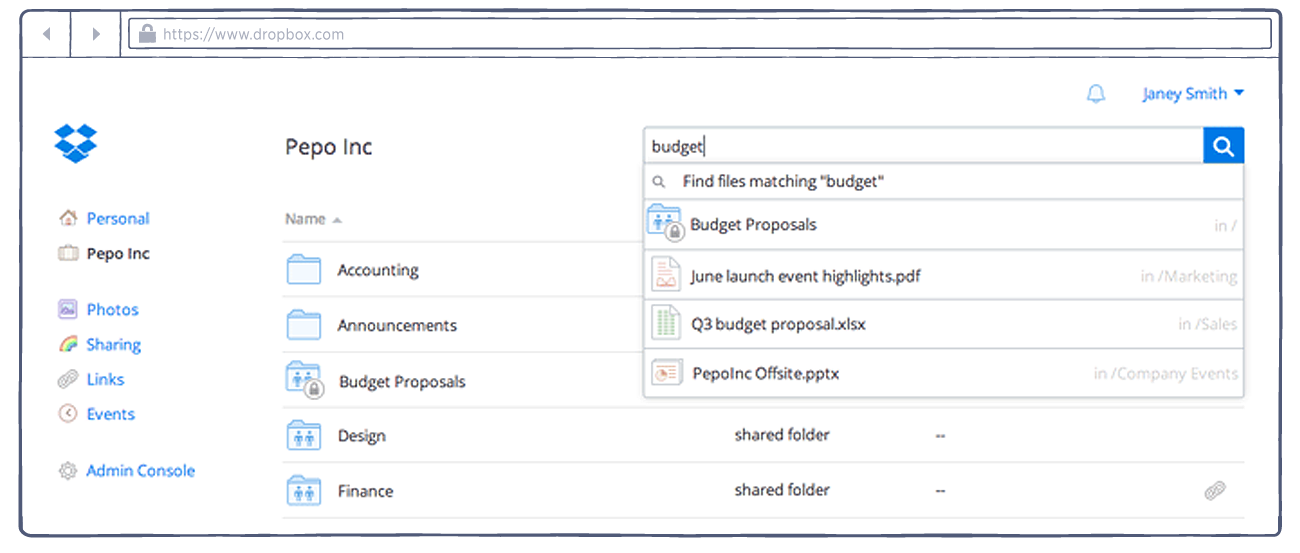Open Links in the sidebar
Screen dimensions: 1300x553
click(105, 380)
